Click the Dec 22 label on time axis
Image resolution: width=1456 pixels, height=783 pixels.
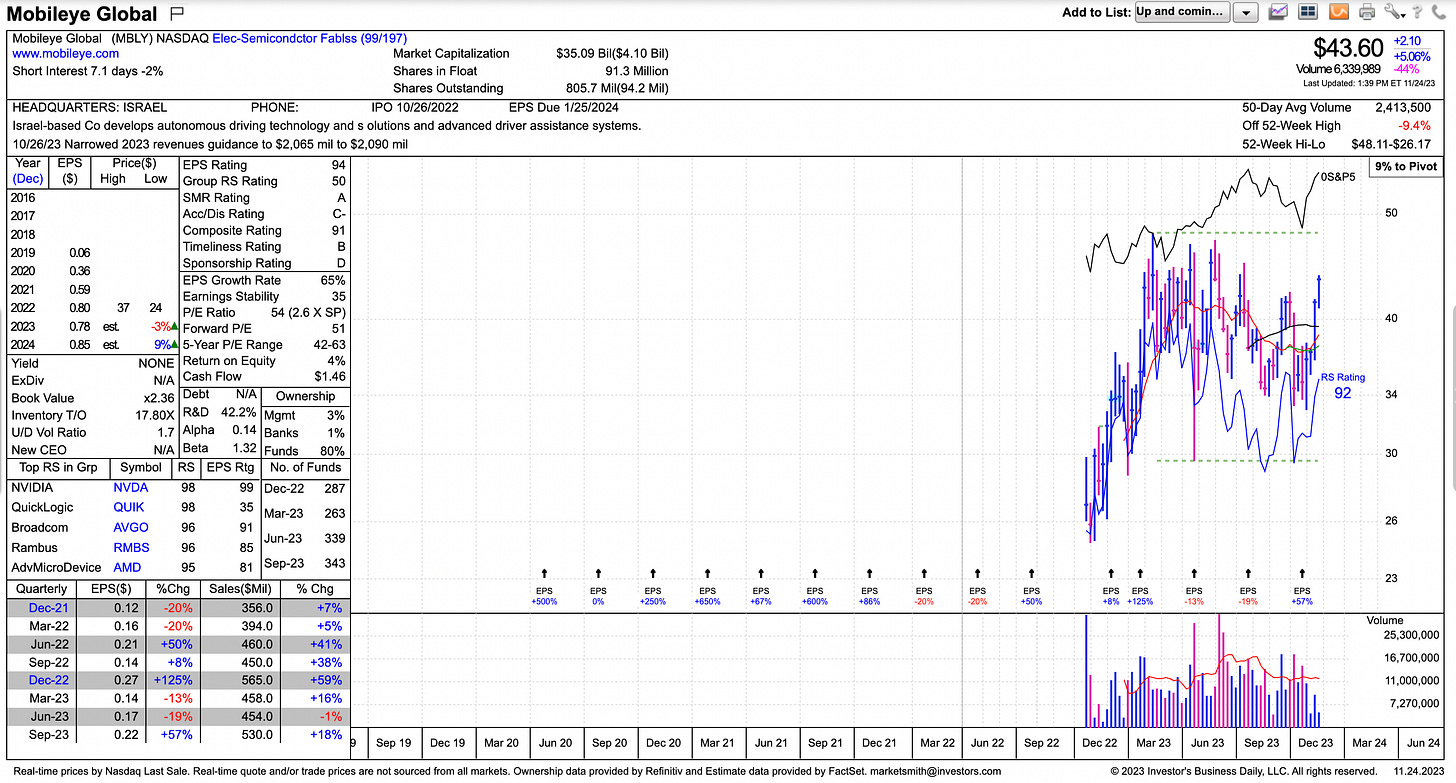1099,743
